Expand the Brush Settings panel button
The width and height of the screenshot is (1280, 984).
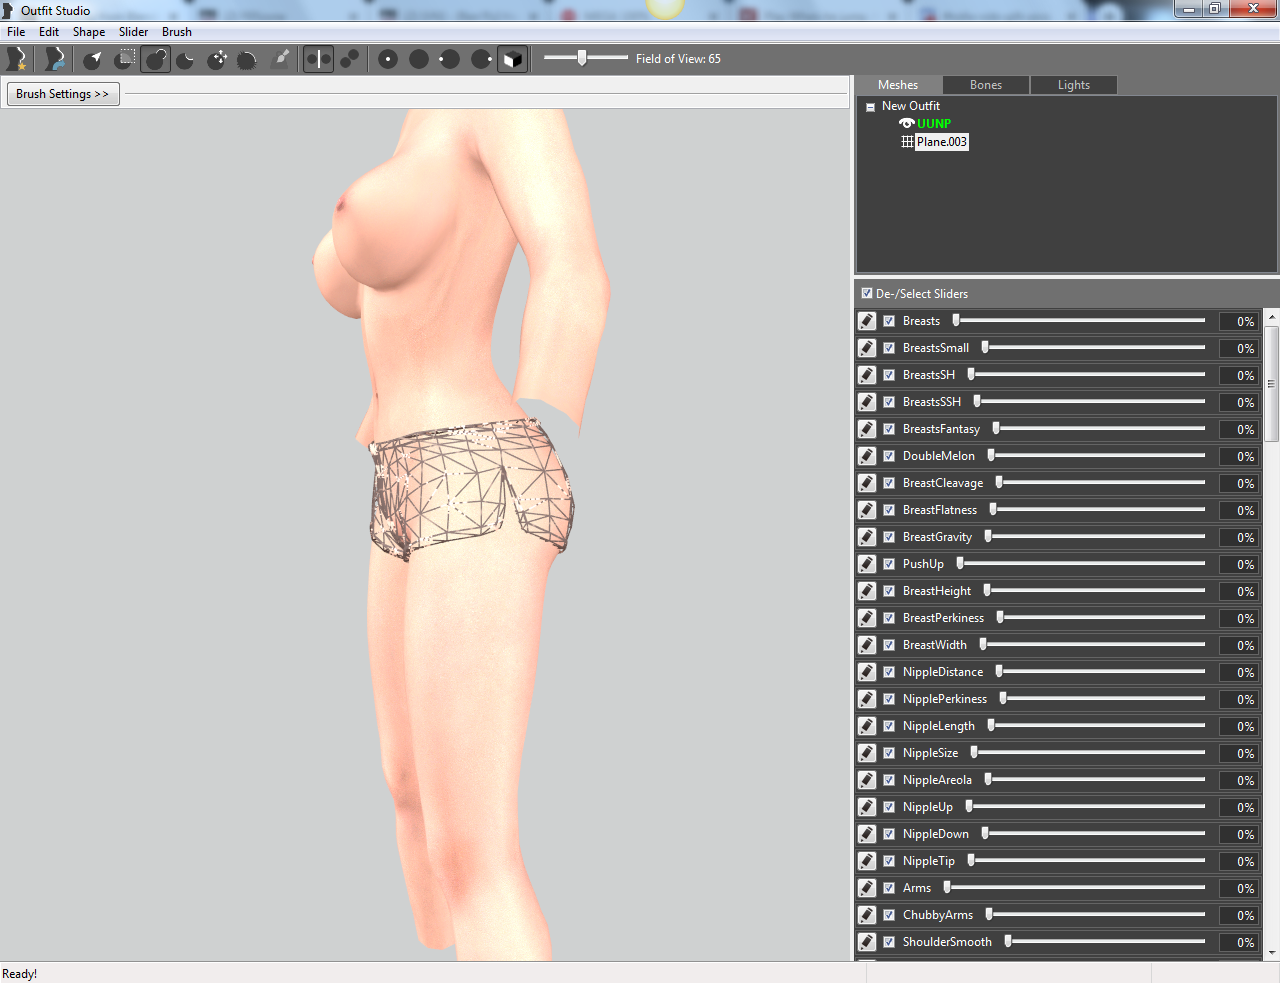[63, 94]
